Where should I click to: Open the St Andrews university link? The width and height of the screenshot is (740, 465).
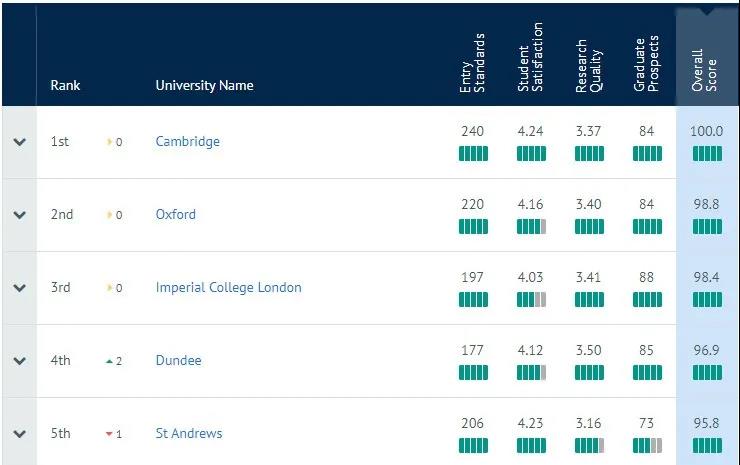tap(189, 433)
